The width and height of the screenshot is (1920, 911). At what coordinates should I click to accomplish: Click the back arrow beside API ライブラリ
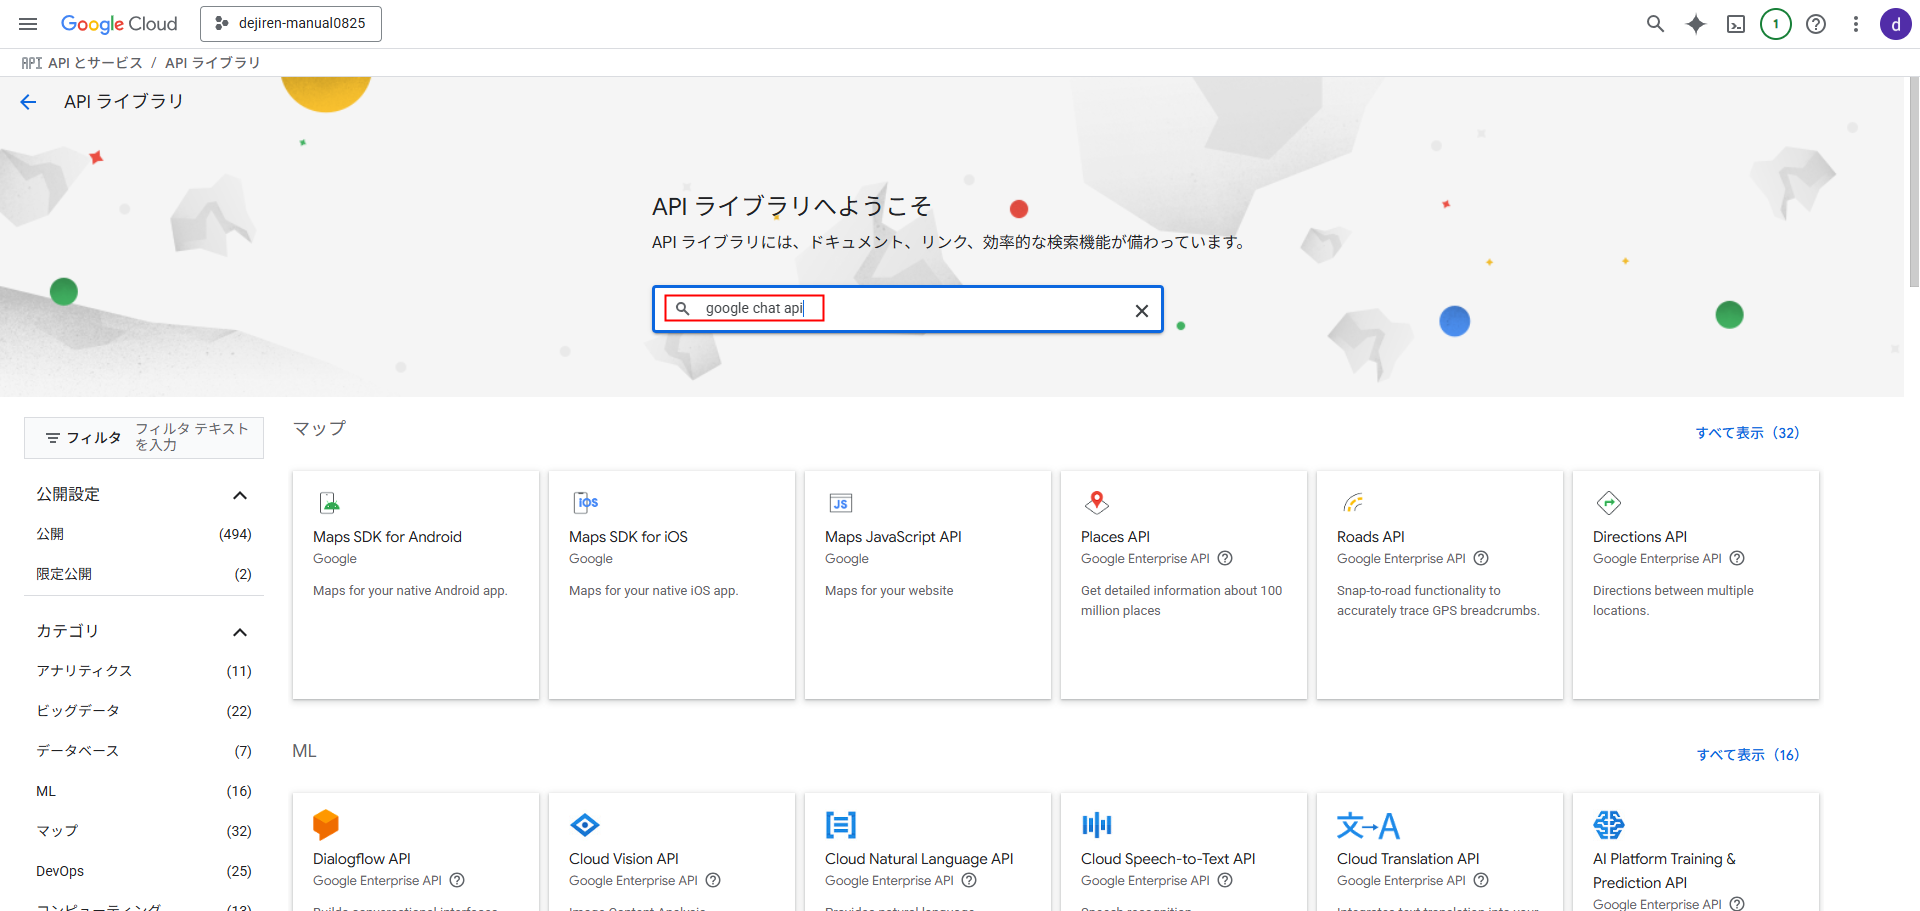pos(28,102)
